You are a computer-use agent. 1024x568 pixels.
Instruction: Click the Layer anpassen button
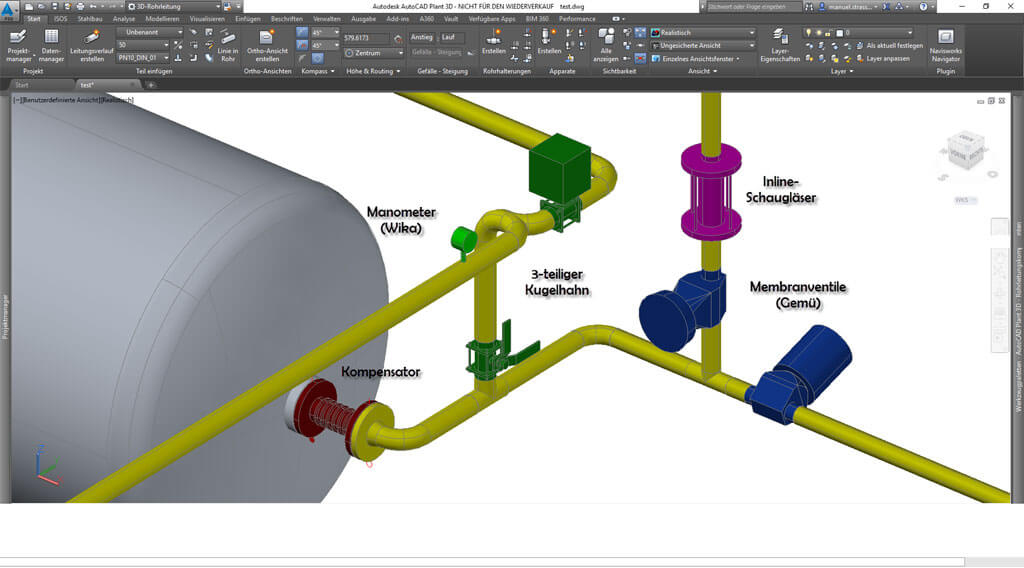(x=887, y=58)
